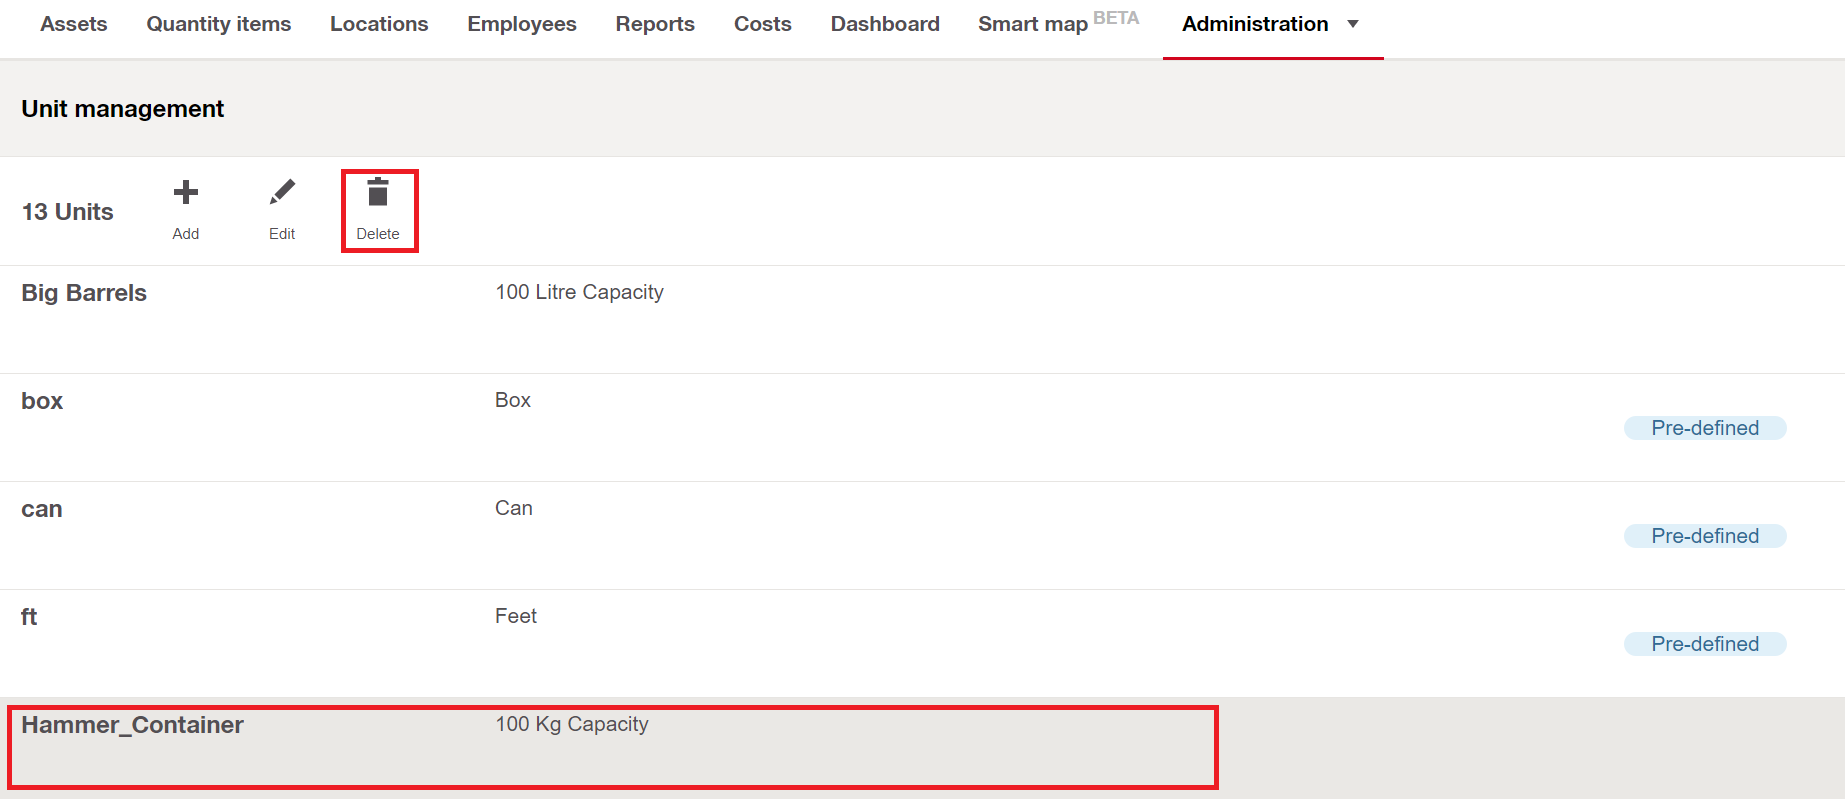This screenshot has width=1845, height=799.
Task: Click Pre-defined badge in ft row
Action: point(1705,644)
